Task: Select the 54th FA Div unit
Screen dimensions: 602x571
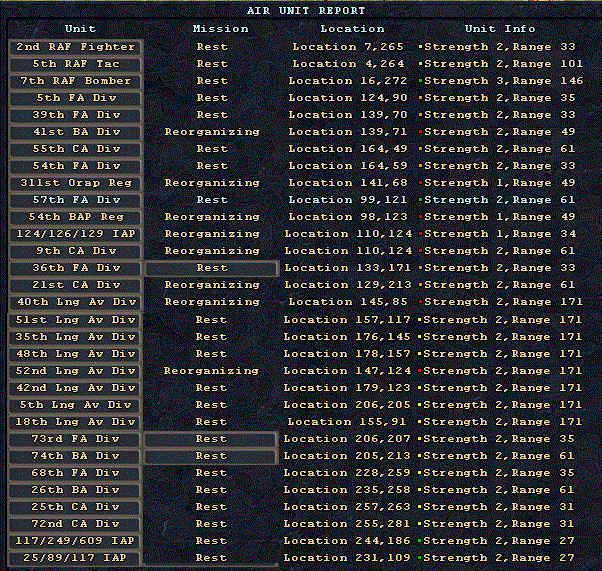Action: point(75,166)
